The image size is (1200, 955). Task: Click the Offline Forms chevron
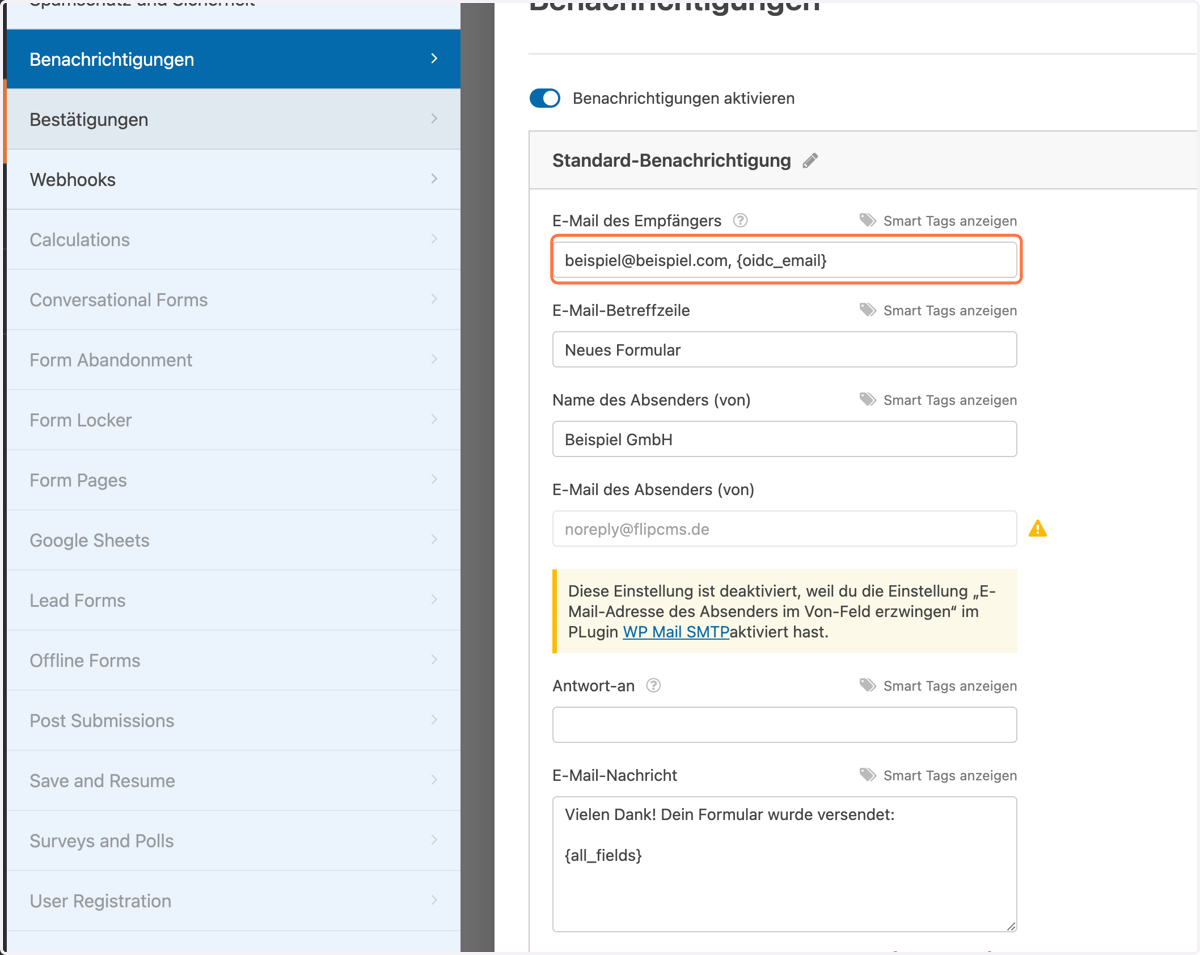click(x=434, y=660)
